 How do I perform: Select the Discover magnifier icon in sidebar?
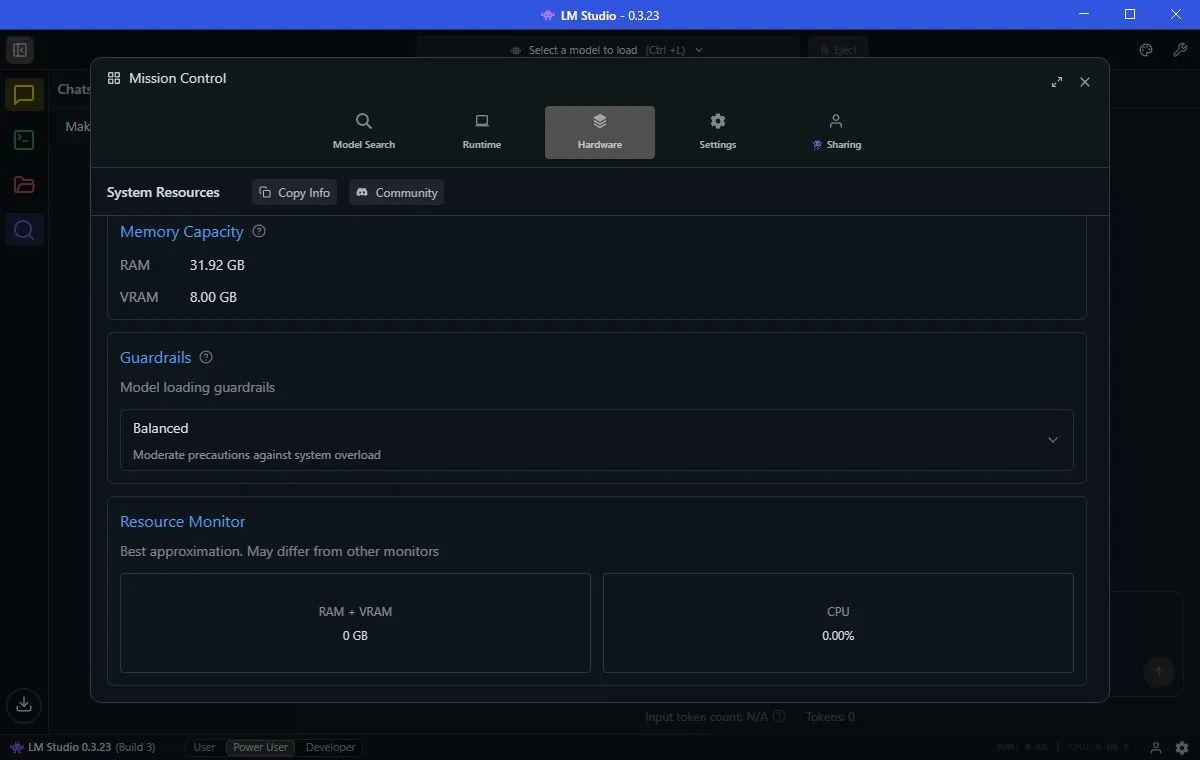pos(24,229)
